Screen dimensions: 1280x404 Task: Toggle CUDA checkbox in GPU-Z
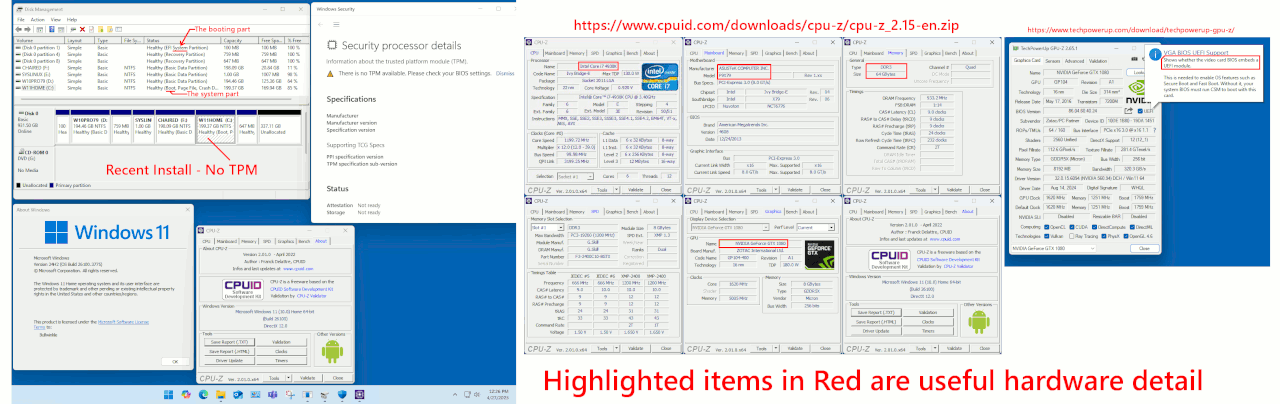tap(1072, 227)
